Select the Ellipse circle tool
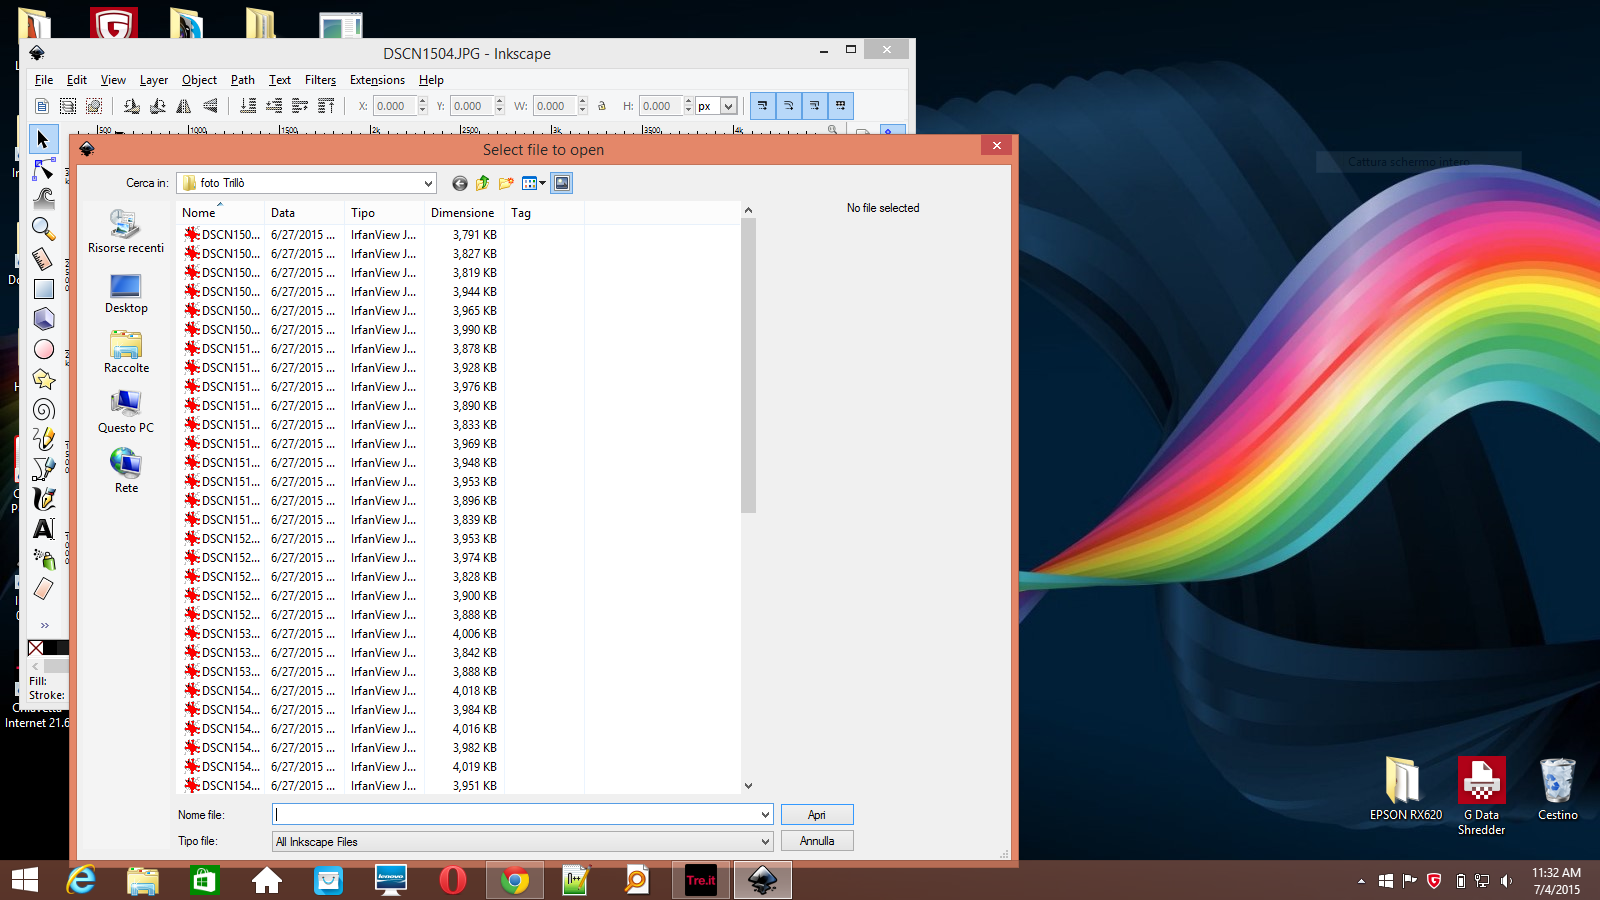This screenshot has width=1600, height=900. pyautogui.click(x=43, y=349)
